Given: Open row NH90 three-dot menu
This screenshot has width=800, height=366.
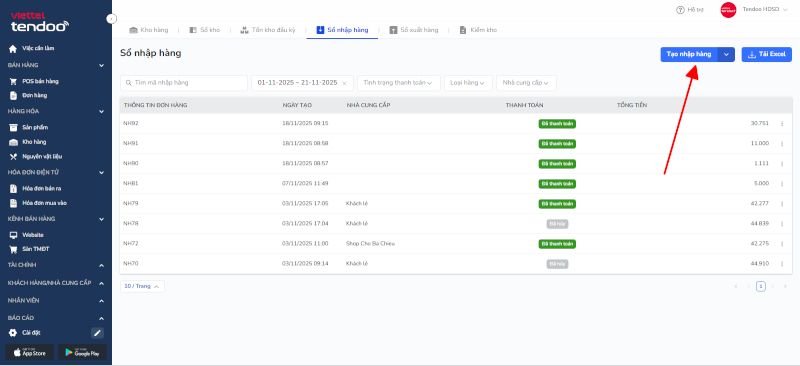Looking at the screenshot, I should click(782, 163).
